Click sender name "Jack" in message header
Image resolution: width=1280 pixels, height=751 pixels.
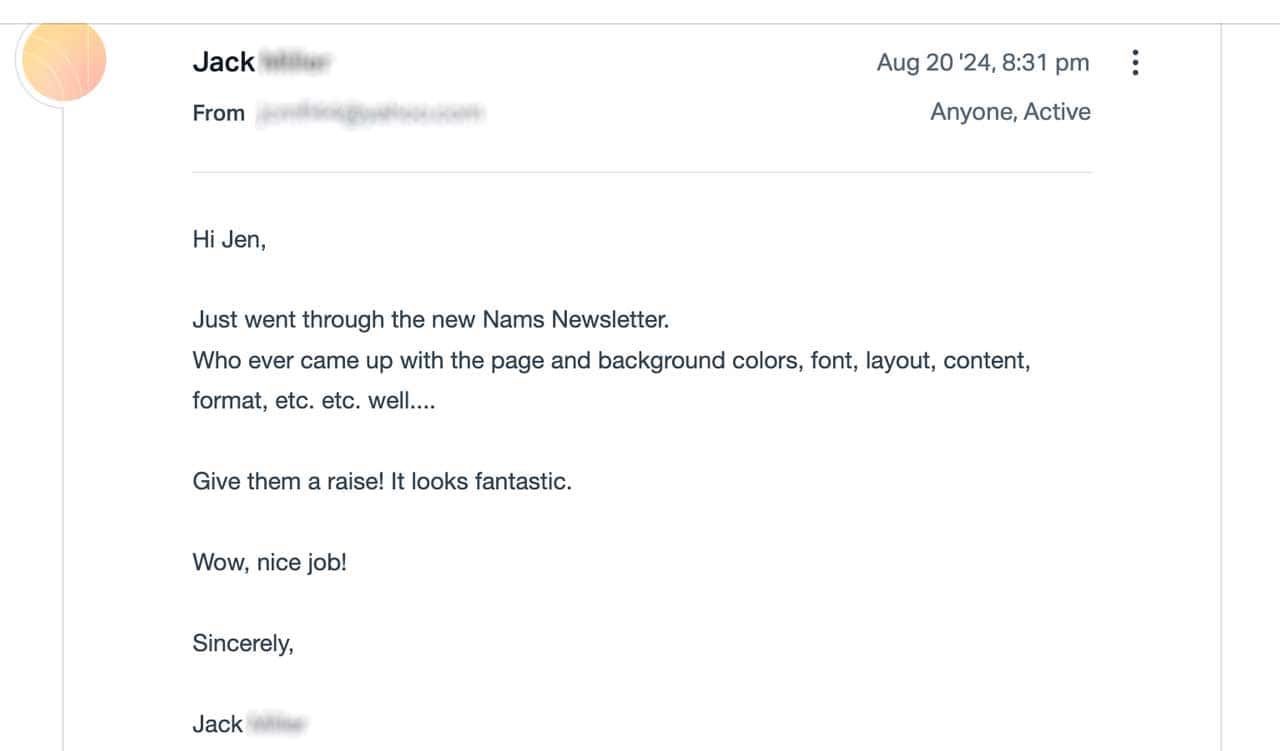[x=223, y=62]
